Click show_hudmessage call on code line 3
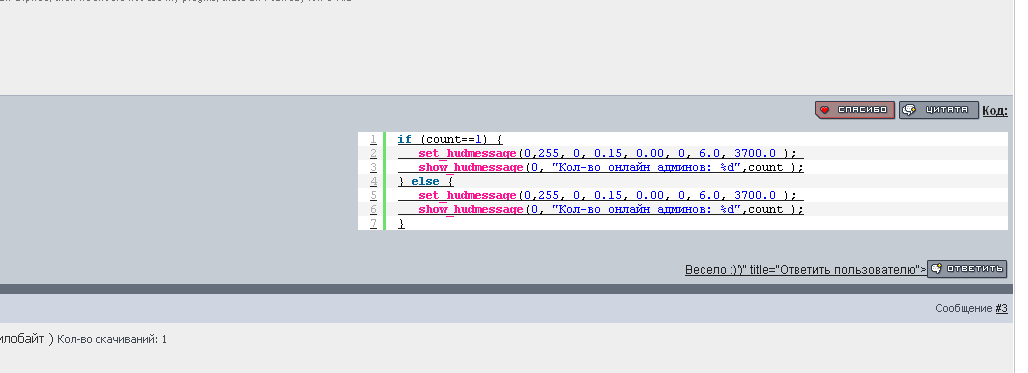The height and width of the screenshot is (373, 1028). point(471,167)
